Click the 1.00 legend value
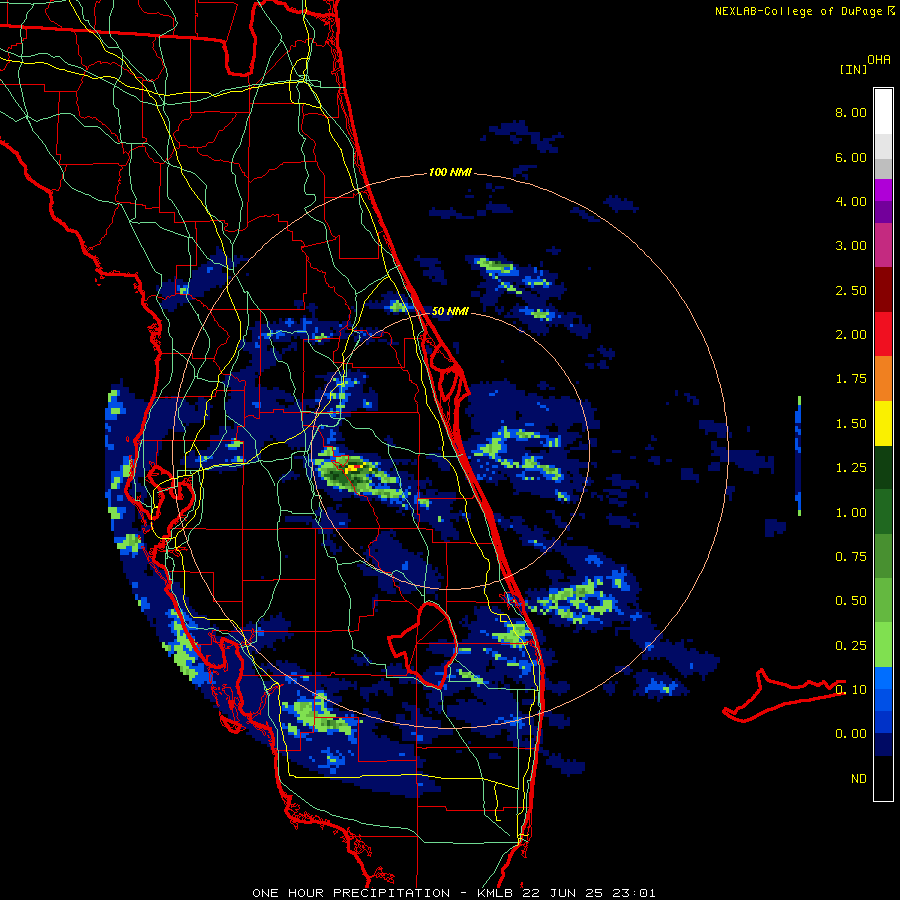900x900 pixels. 851,513
